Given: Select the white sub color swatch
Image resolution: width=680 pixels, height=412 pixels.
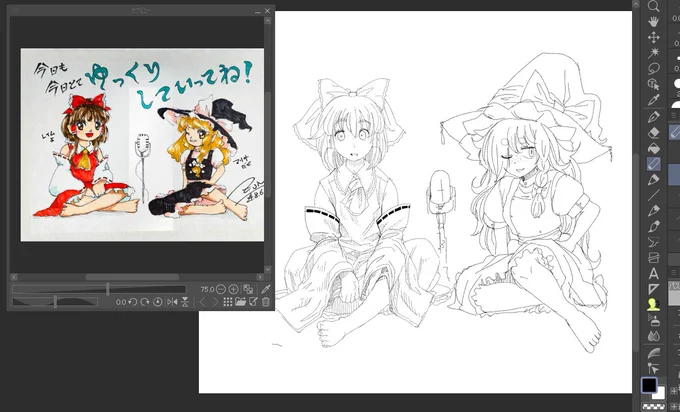Looking at the screenshot, I should click(659, 394).
